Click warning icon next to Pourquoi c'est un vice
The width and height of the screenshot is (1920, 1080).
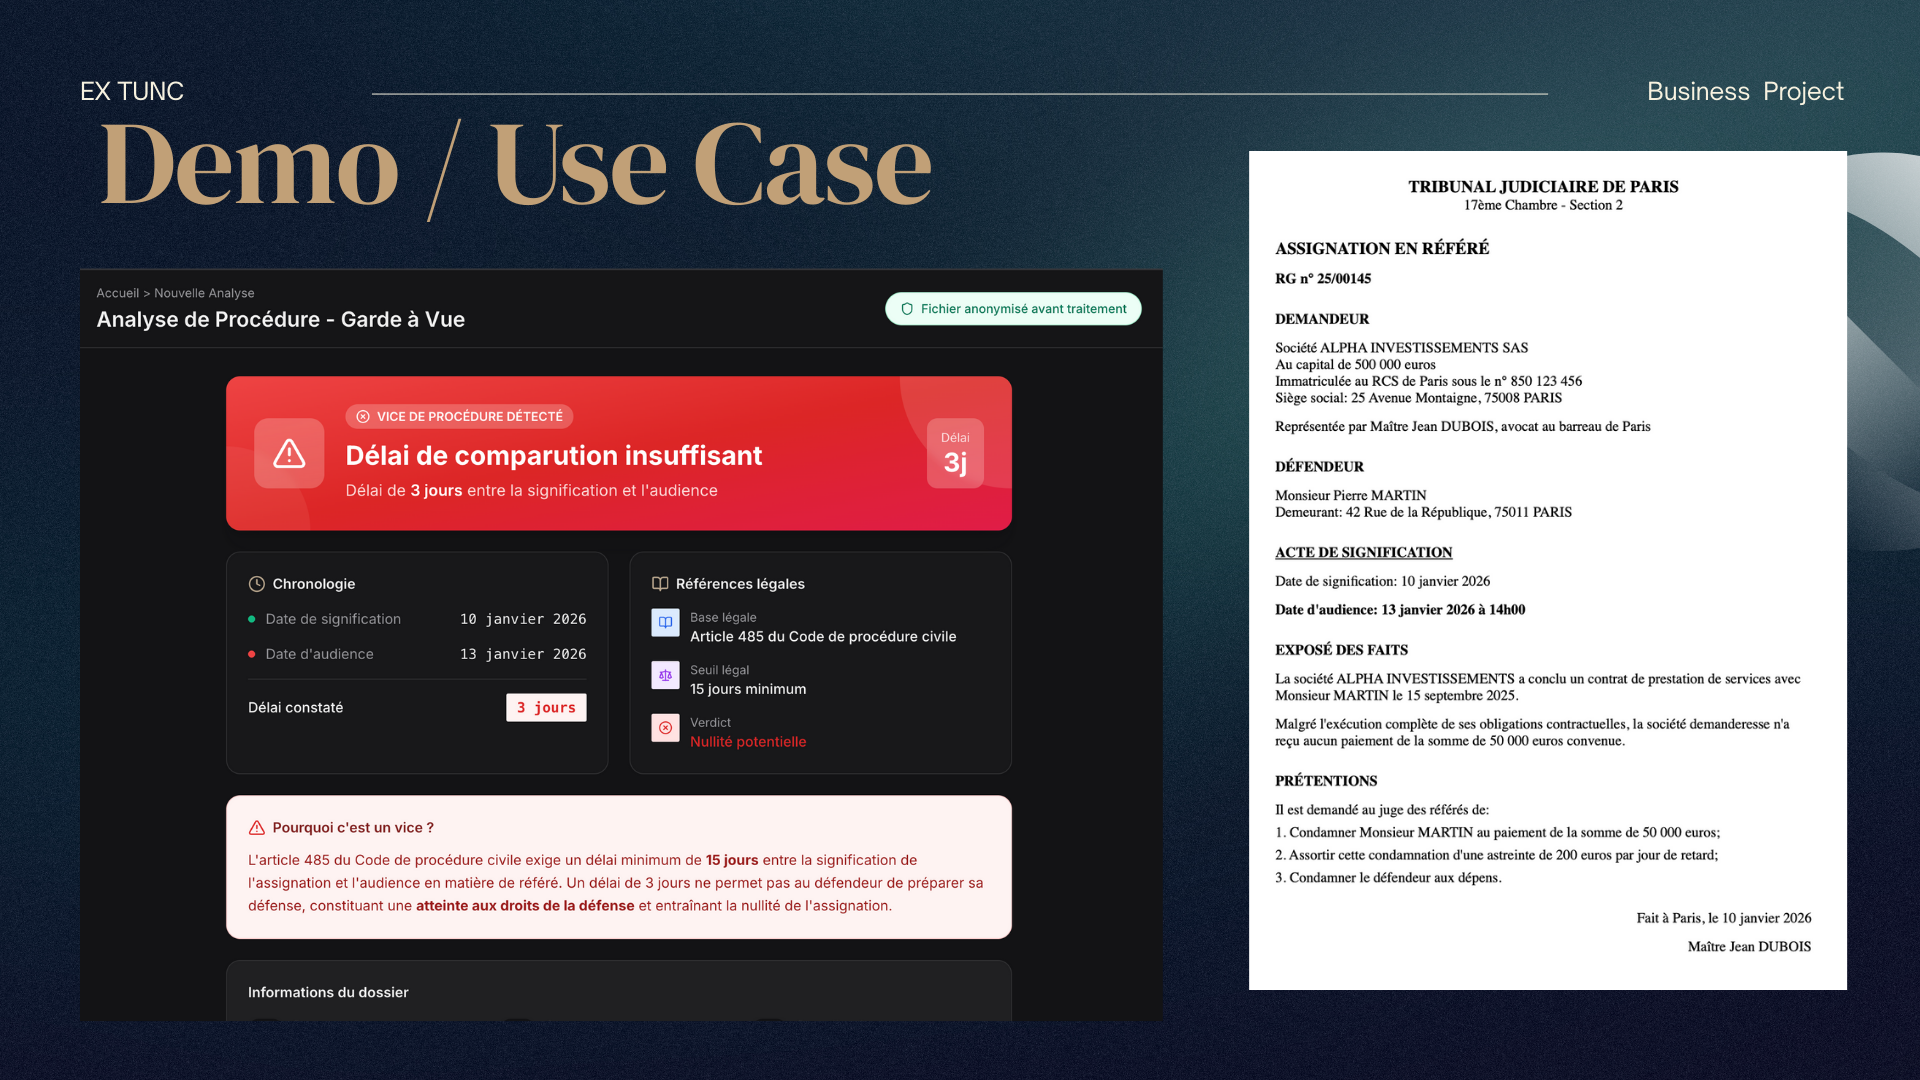(x=257, y=828)
